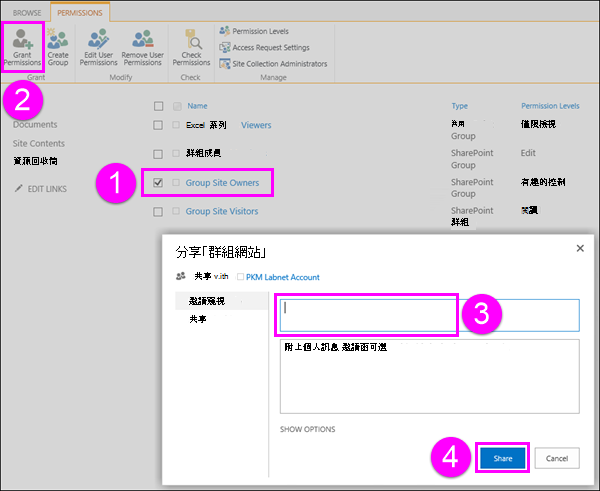Viewport: 600px width, 491px height.
Task: Open Access Request Settings
Action: [x=264, y=47]
